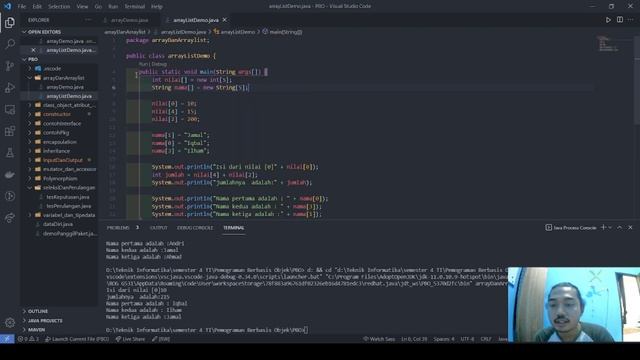Viewport: 640px width, 360px height.
Task: Open errors and warnings status indicator
Action: point(28,339)
